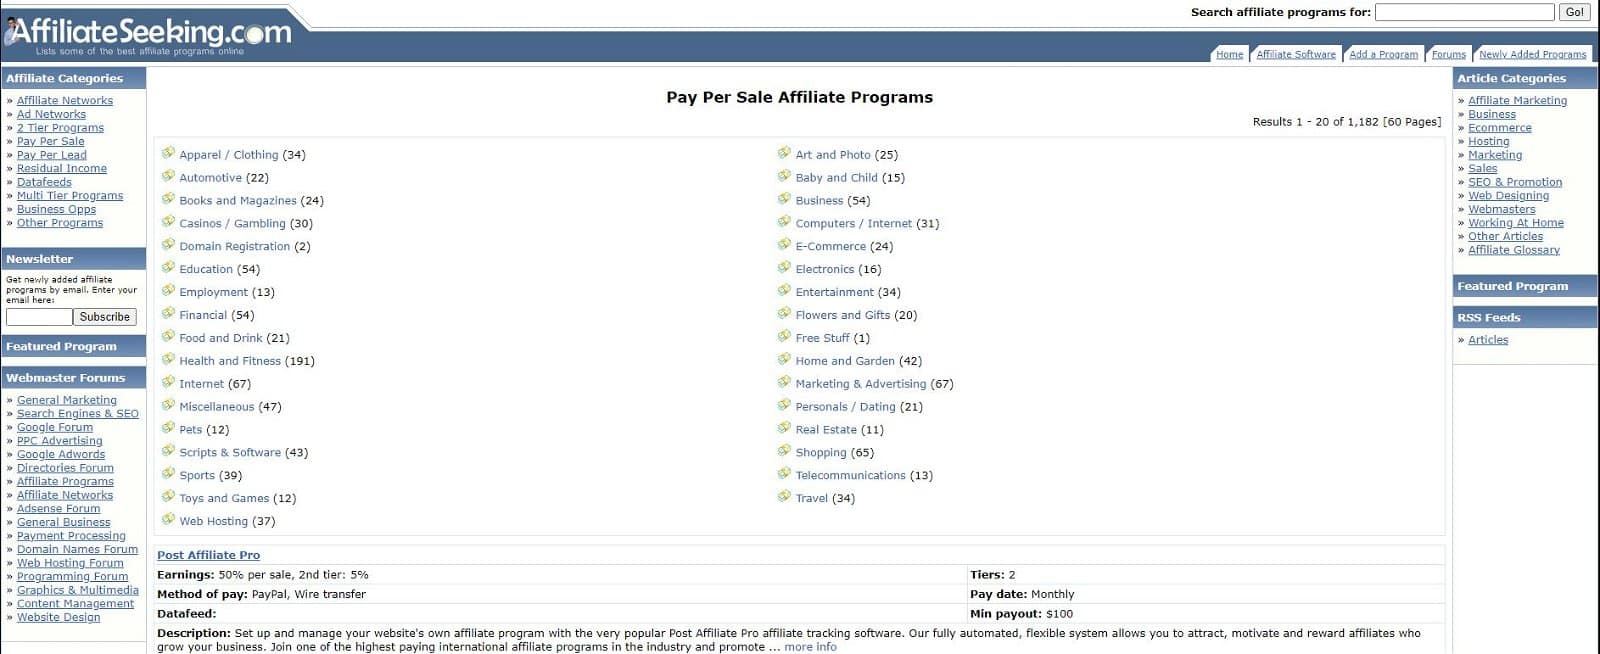Focus the affiliate program search field
1600x654 pixels.
1464,12
